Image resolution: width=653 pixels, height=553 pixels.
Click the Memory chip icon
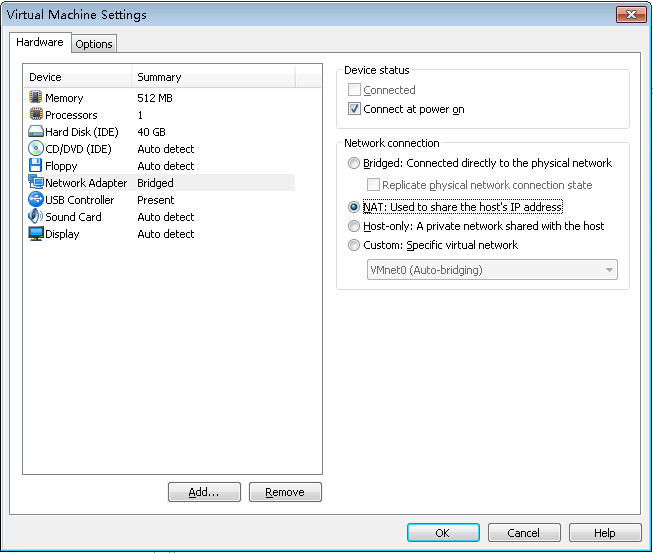(36, 97)
